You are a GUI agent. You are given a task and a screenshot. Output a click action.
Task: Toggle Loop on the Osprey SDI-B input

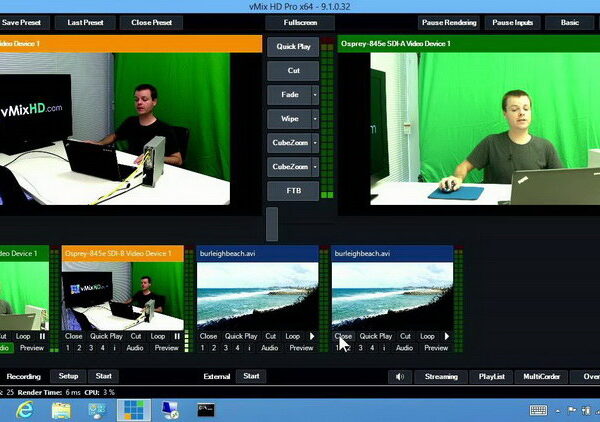158,336
